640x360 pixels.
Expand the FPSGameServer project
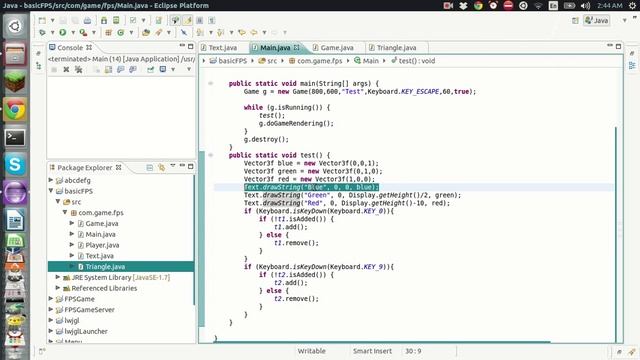point(51,309)
